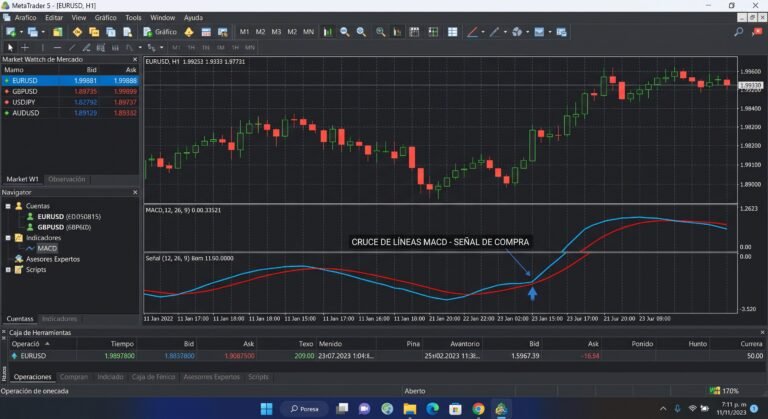Switch to the Compran tab in toolbox
This screenshot has width=768, height=419.
74,377
